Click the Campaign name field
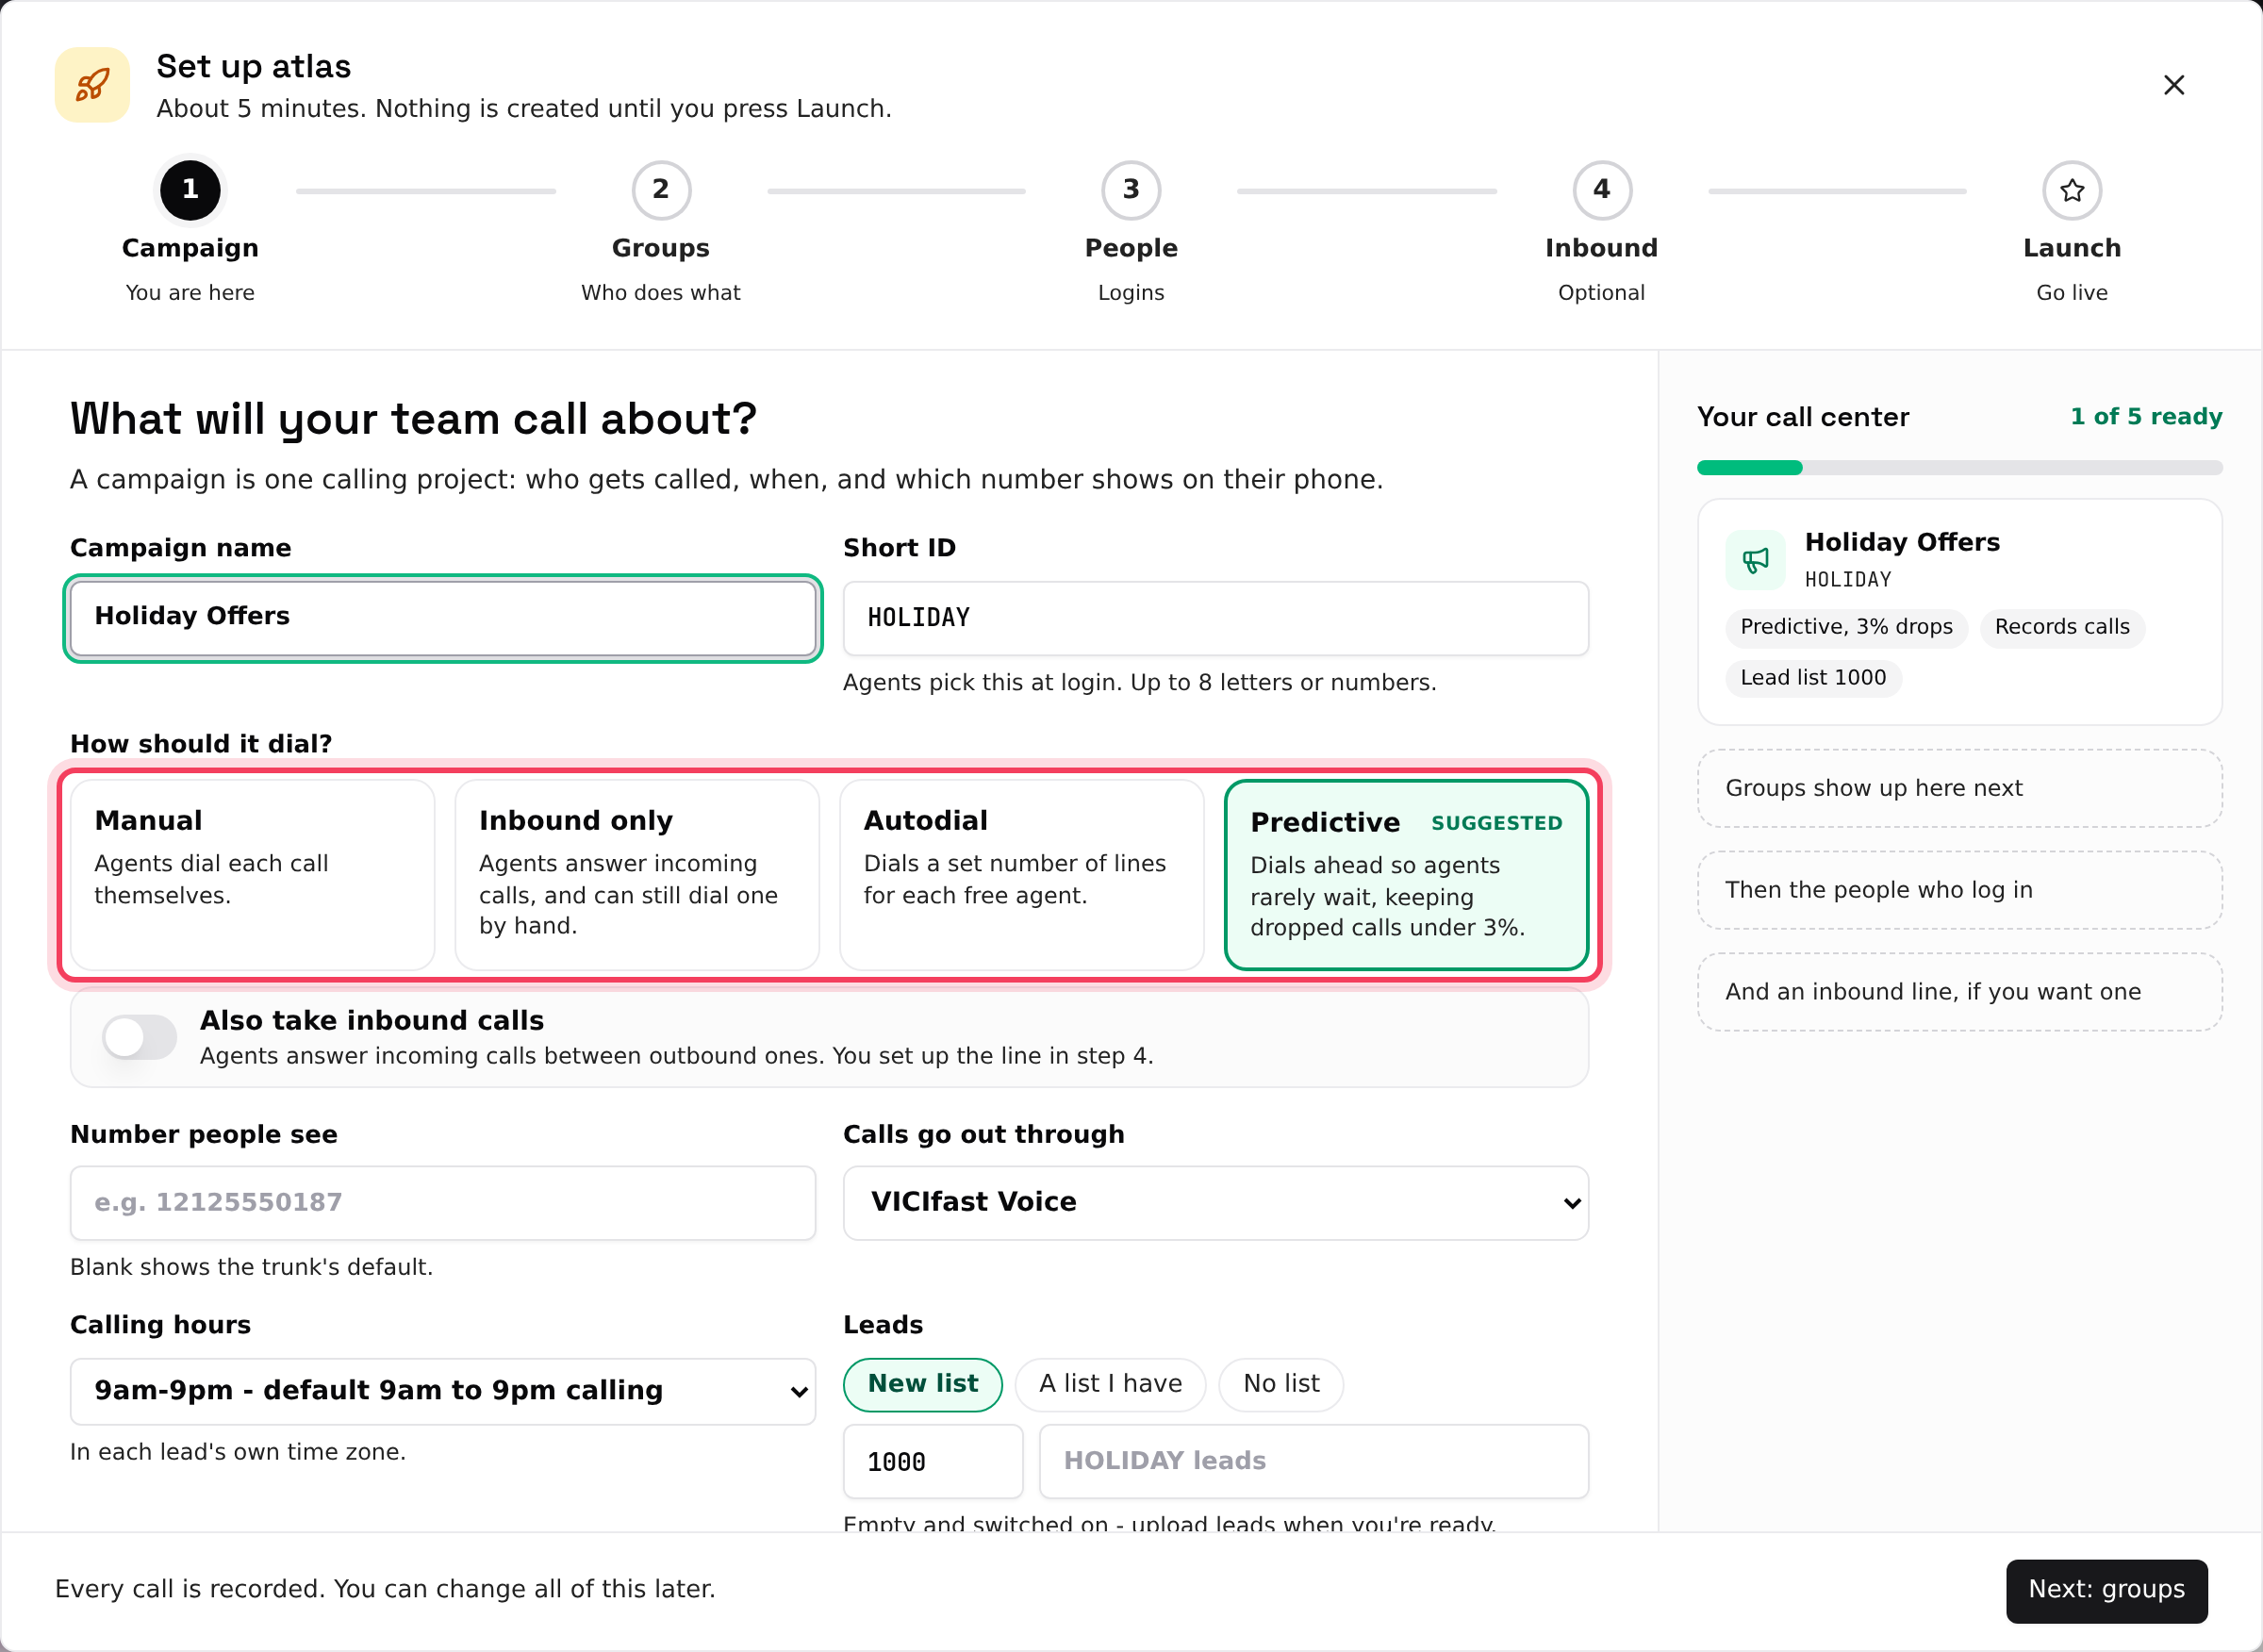Viewport: 2263px width, 1652px height. (x=443, y=618)
